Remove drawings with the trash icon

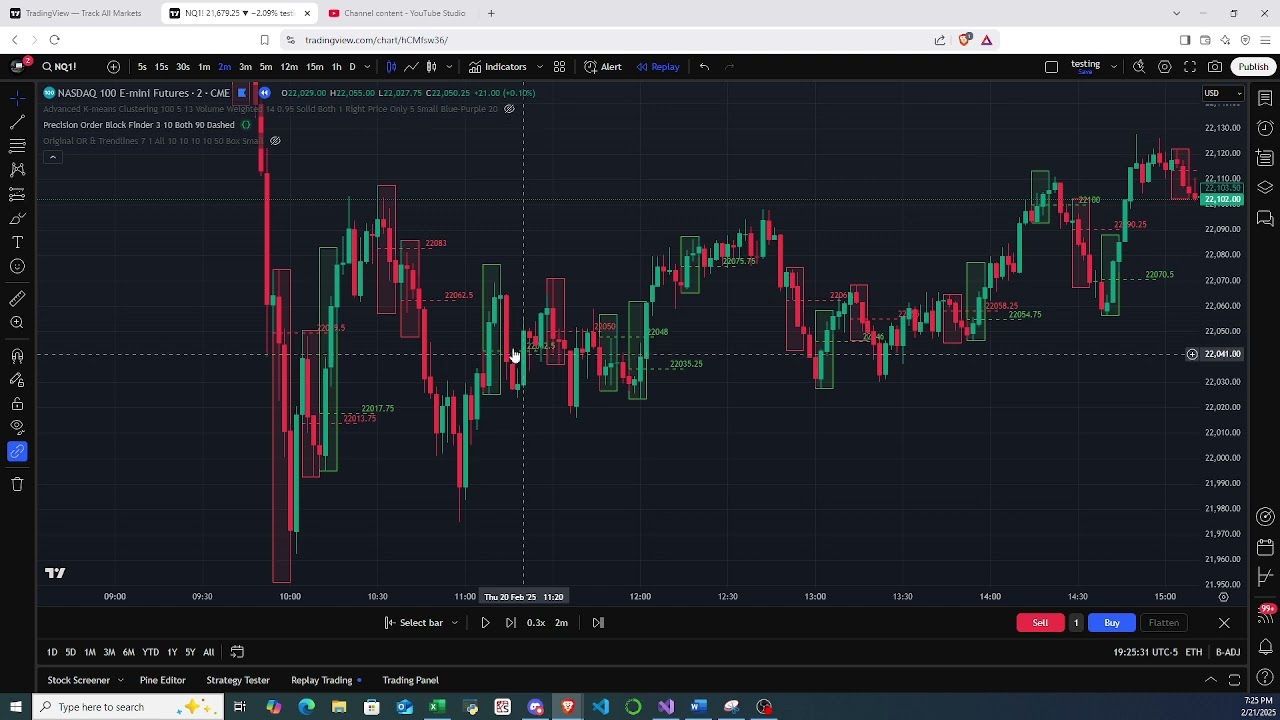point(17,484)
